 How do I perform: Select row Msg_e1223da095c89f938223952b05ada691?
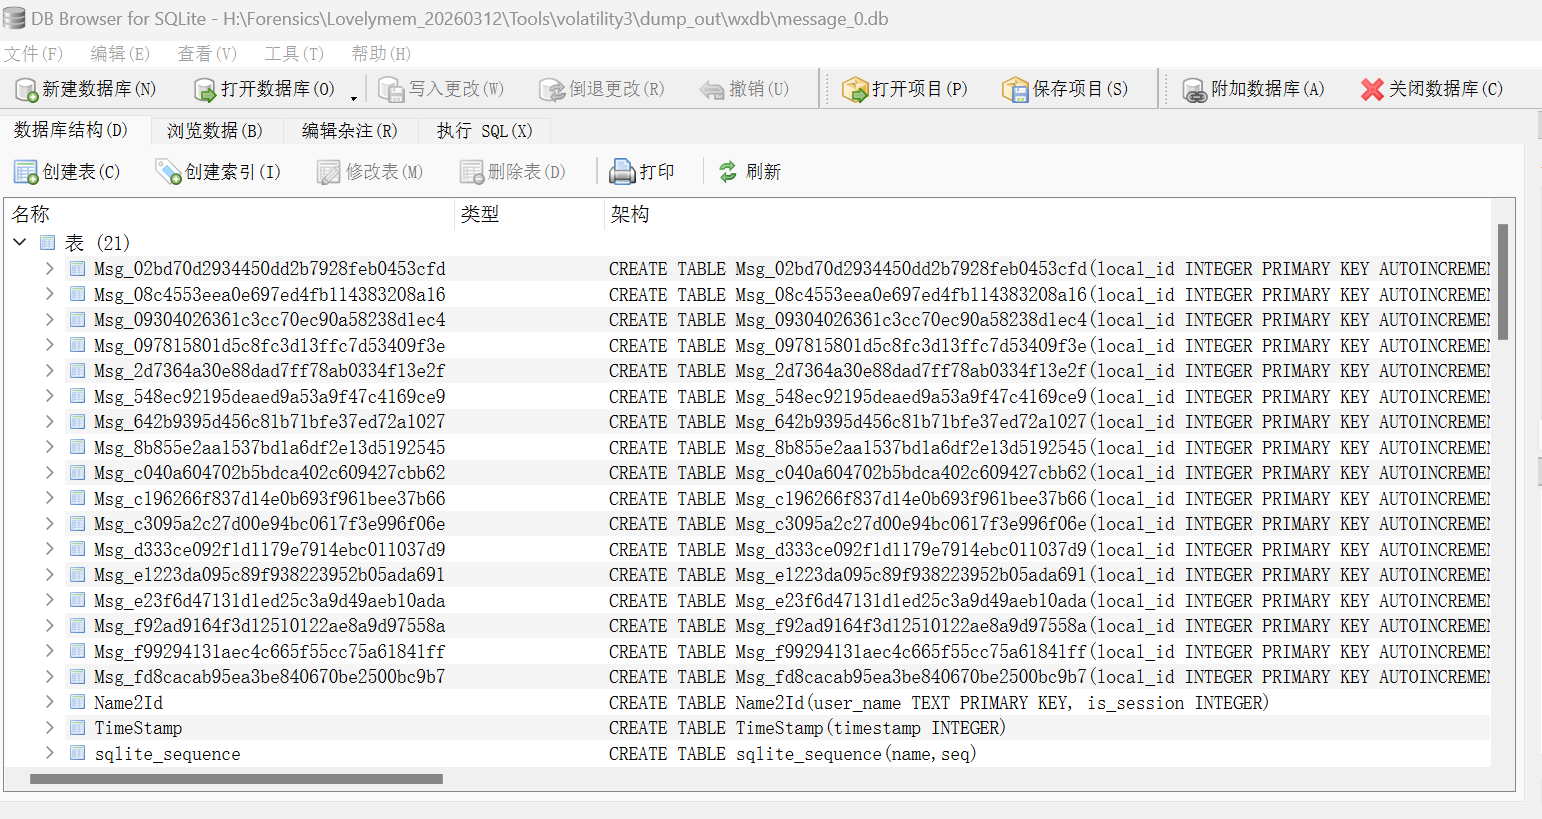click(748, 574)
